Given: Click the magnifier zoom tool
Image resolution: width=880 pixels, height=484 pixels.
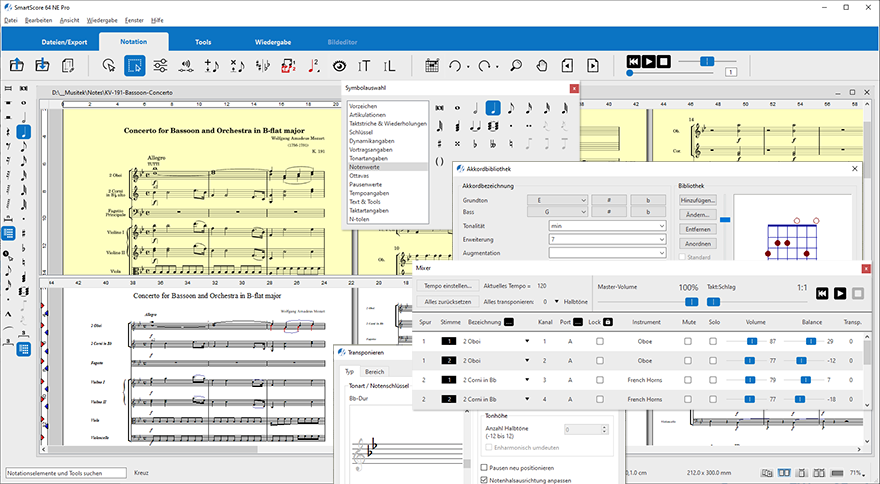Looking at the screenshot, I should 516,66.
